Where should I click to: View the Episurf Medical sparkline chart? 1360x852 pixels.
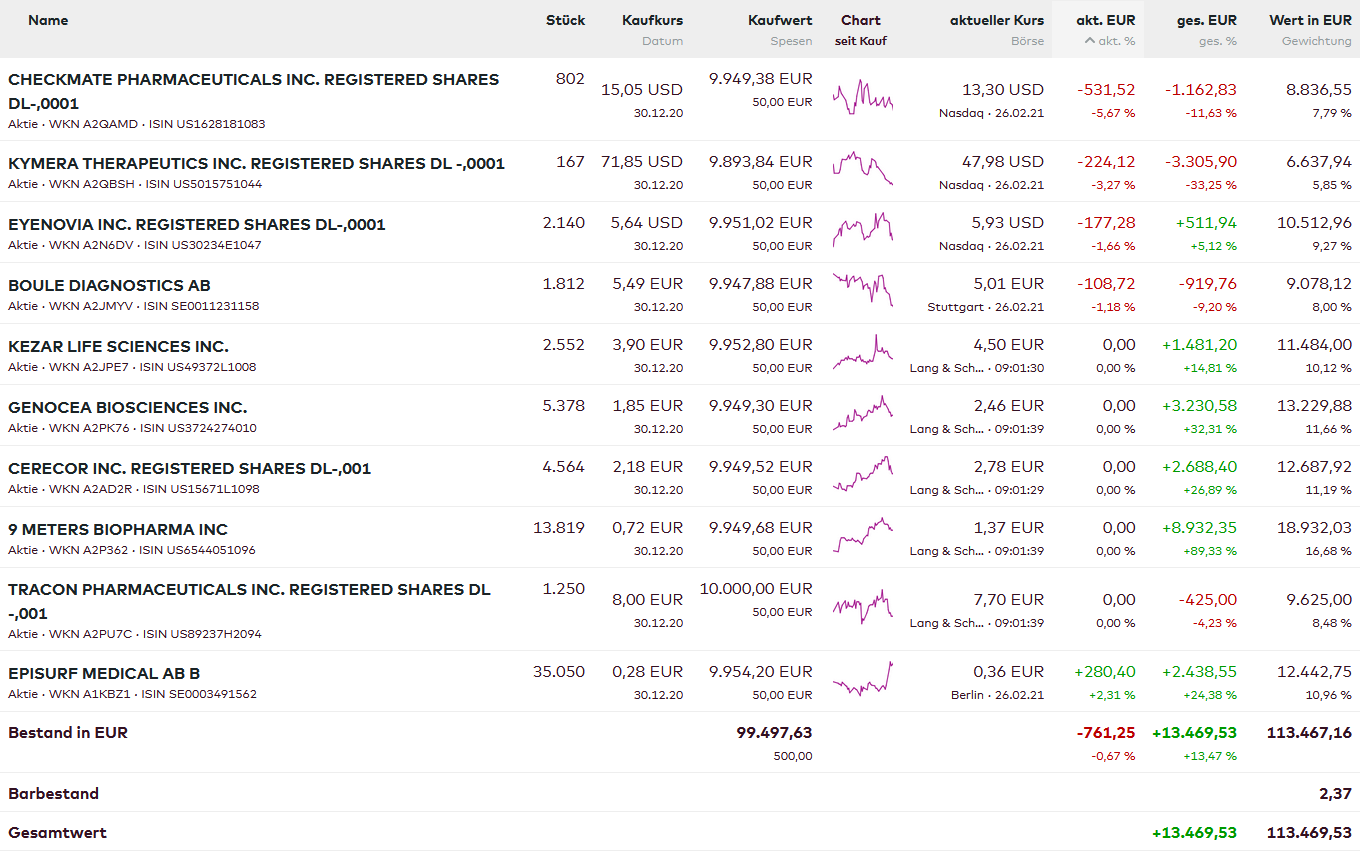tap(862, 679)
